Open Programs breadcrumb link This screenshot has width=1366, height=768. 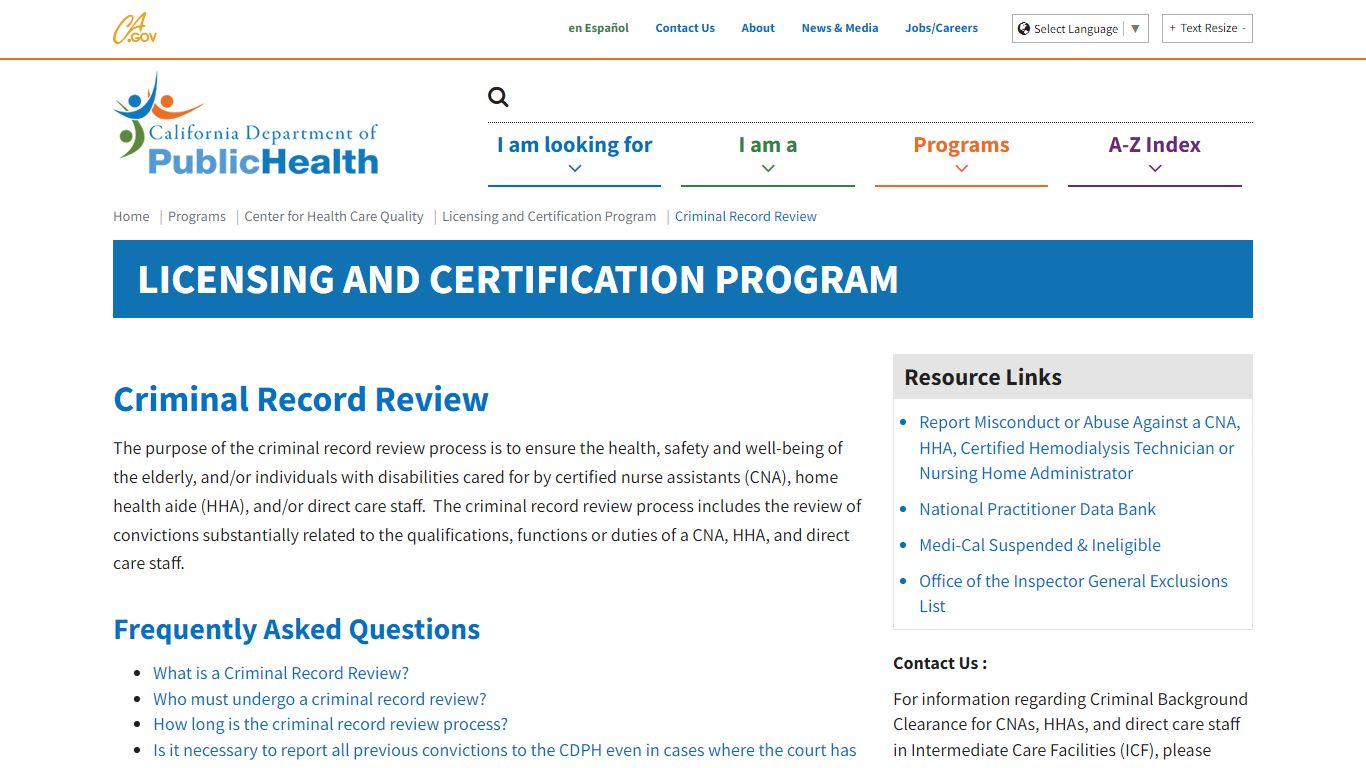(197, 216)
